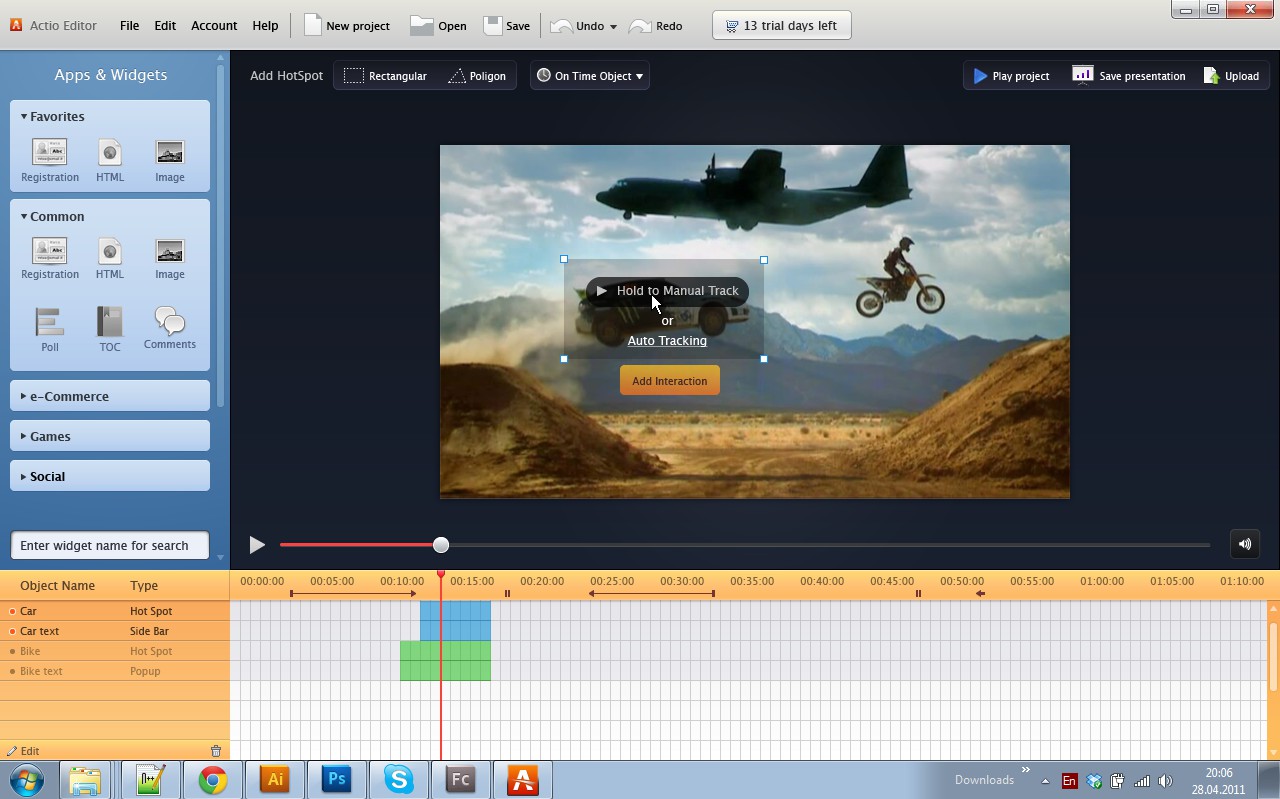
Task: Select the Car row in object list
Action: pyautogui.click(x=115, y=611)
